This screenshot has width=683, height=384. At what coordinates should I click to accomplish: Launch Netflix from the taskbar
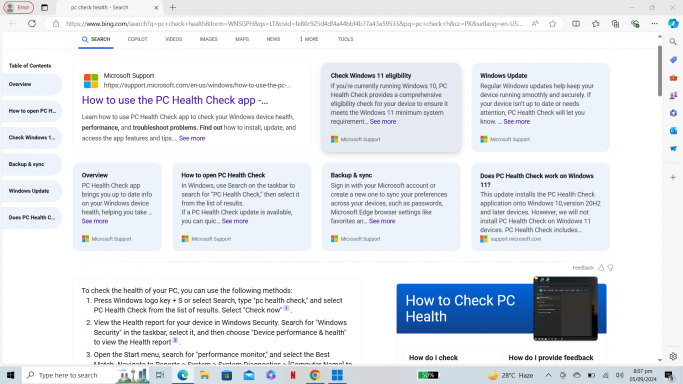(293, 375)
